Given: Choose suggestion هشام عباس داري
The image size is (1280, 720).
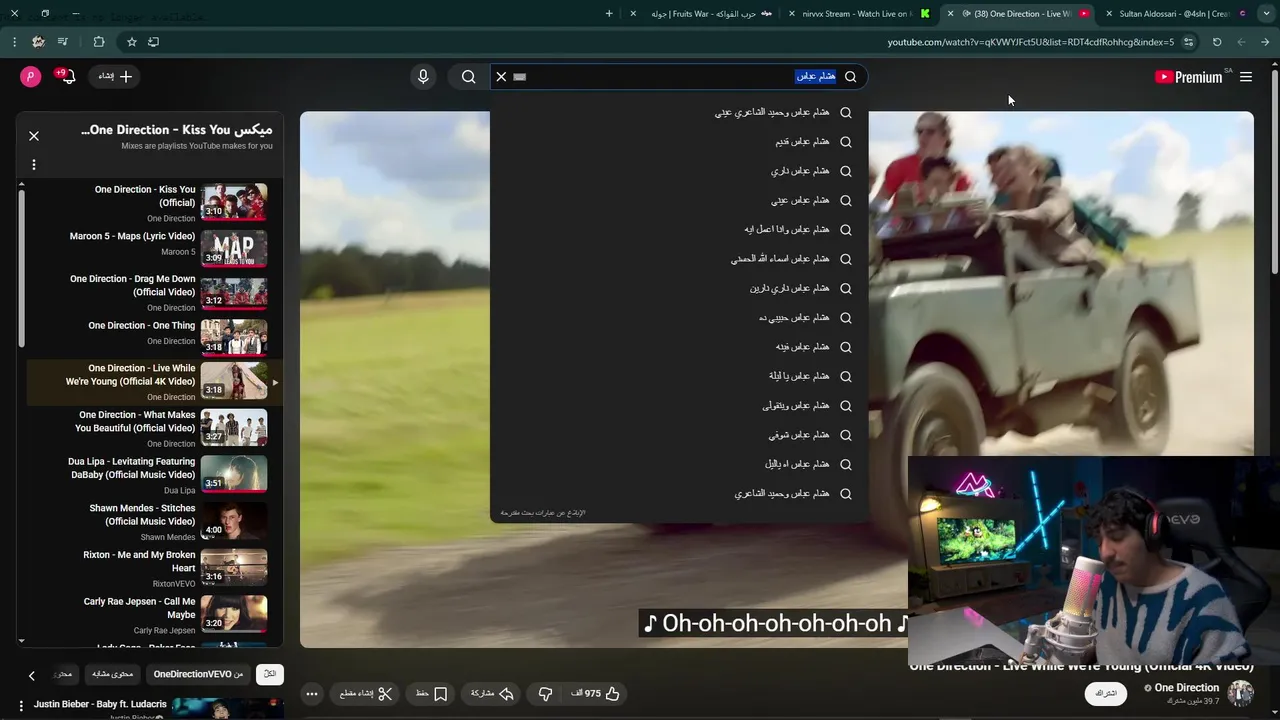Looking at the screenshot, I should pos(679,171).
